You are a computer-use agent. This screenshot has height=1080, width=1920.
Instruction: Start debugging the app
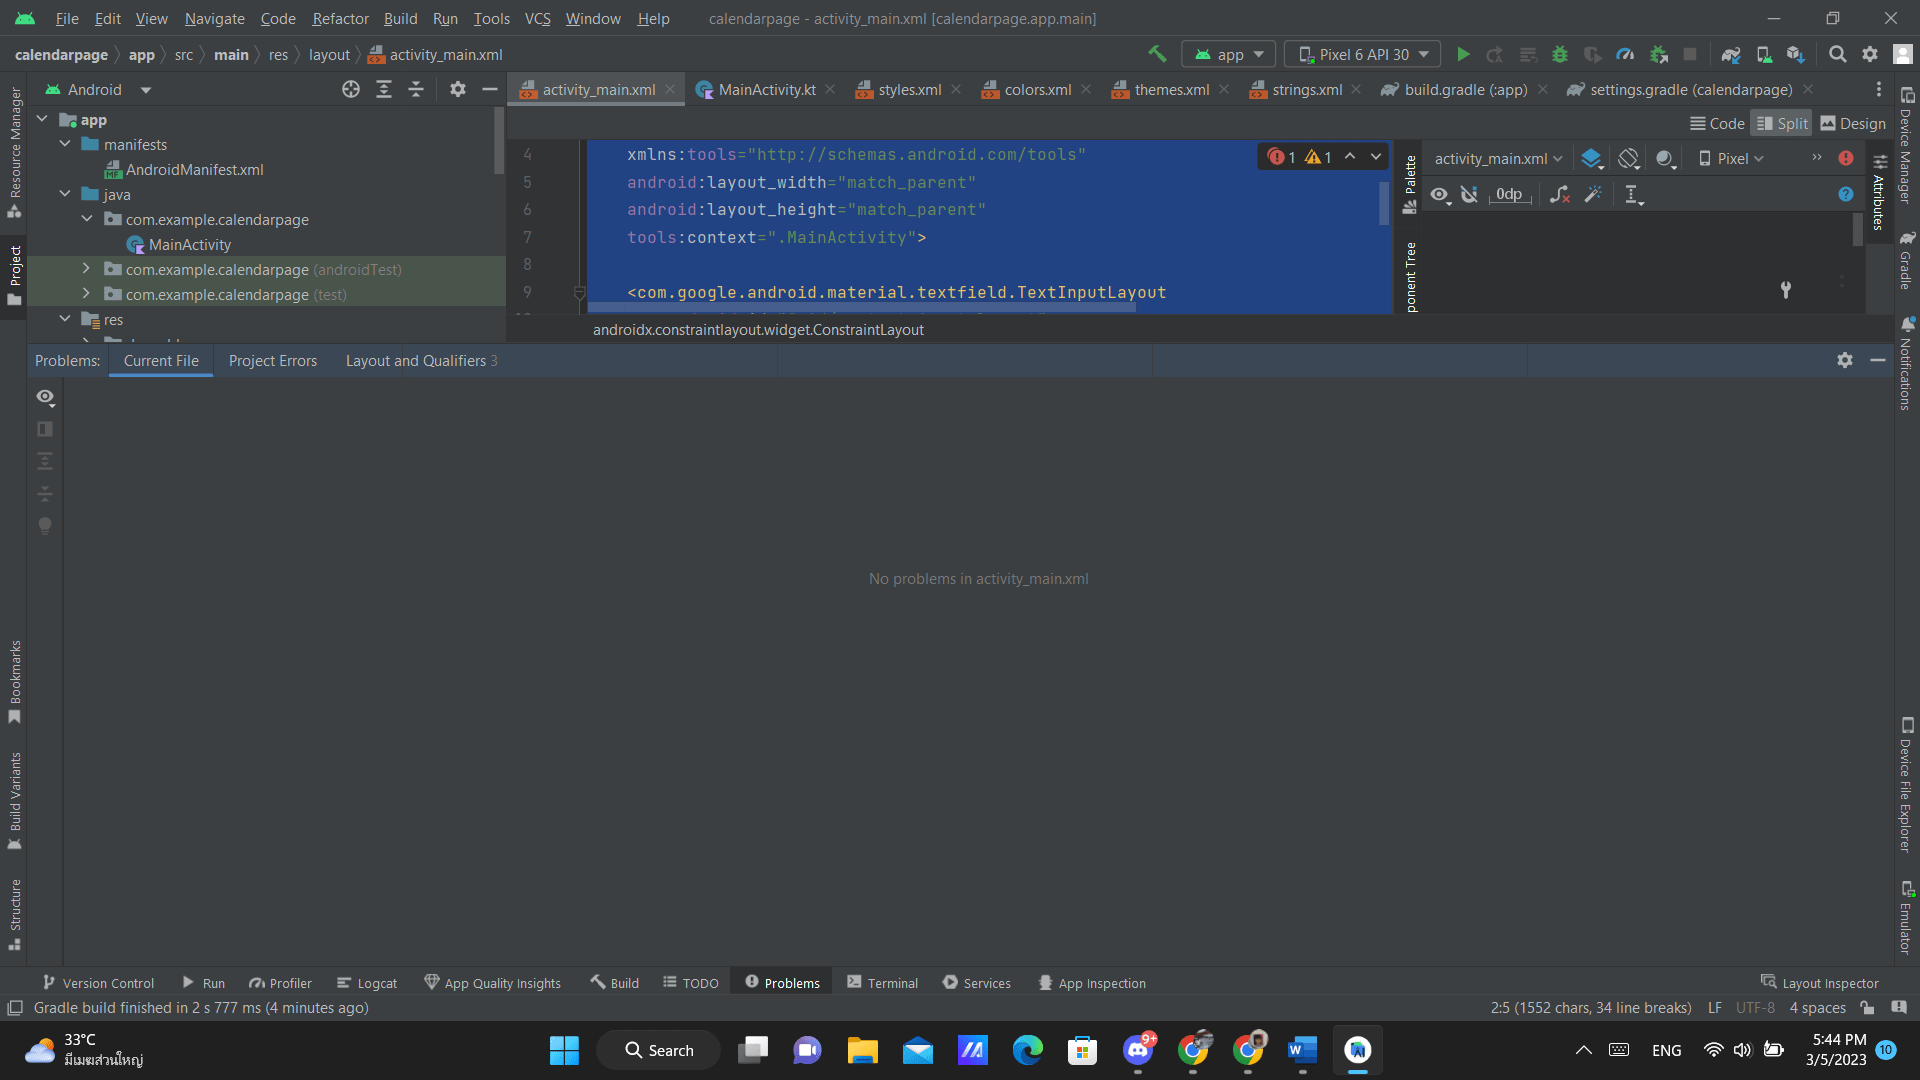pyautogui.click(x=1560, y=54)
